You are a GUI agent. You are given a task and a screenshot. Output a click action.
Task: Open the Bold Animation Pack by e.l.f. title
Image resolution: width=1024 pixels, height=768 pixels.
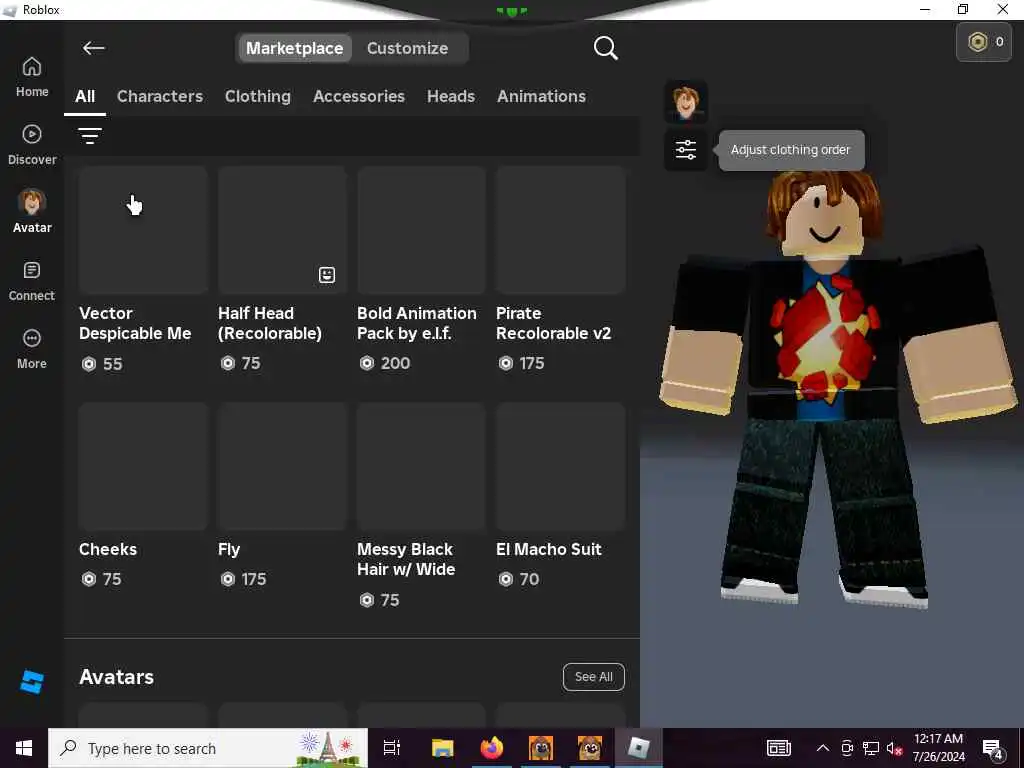(x=417, y=323)
